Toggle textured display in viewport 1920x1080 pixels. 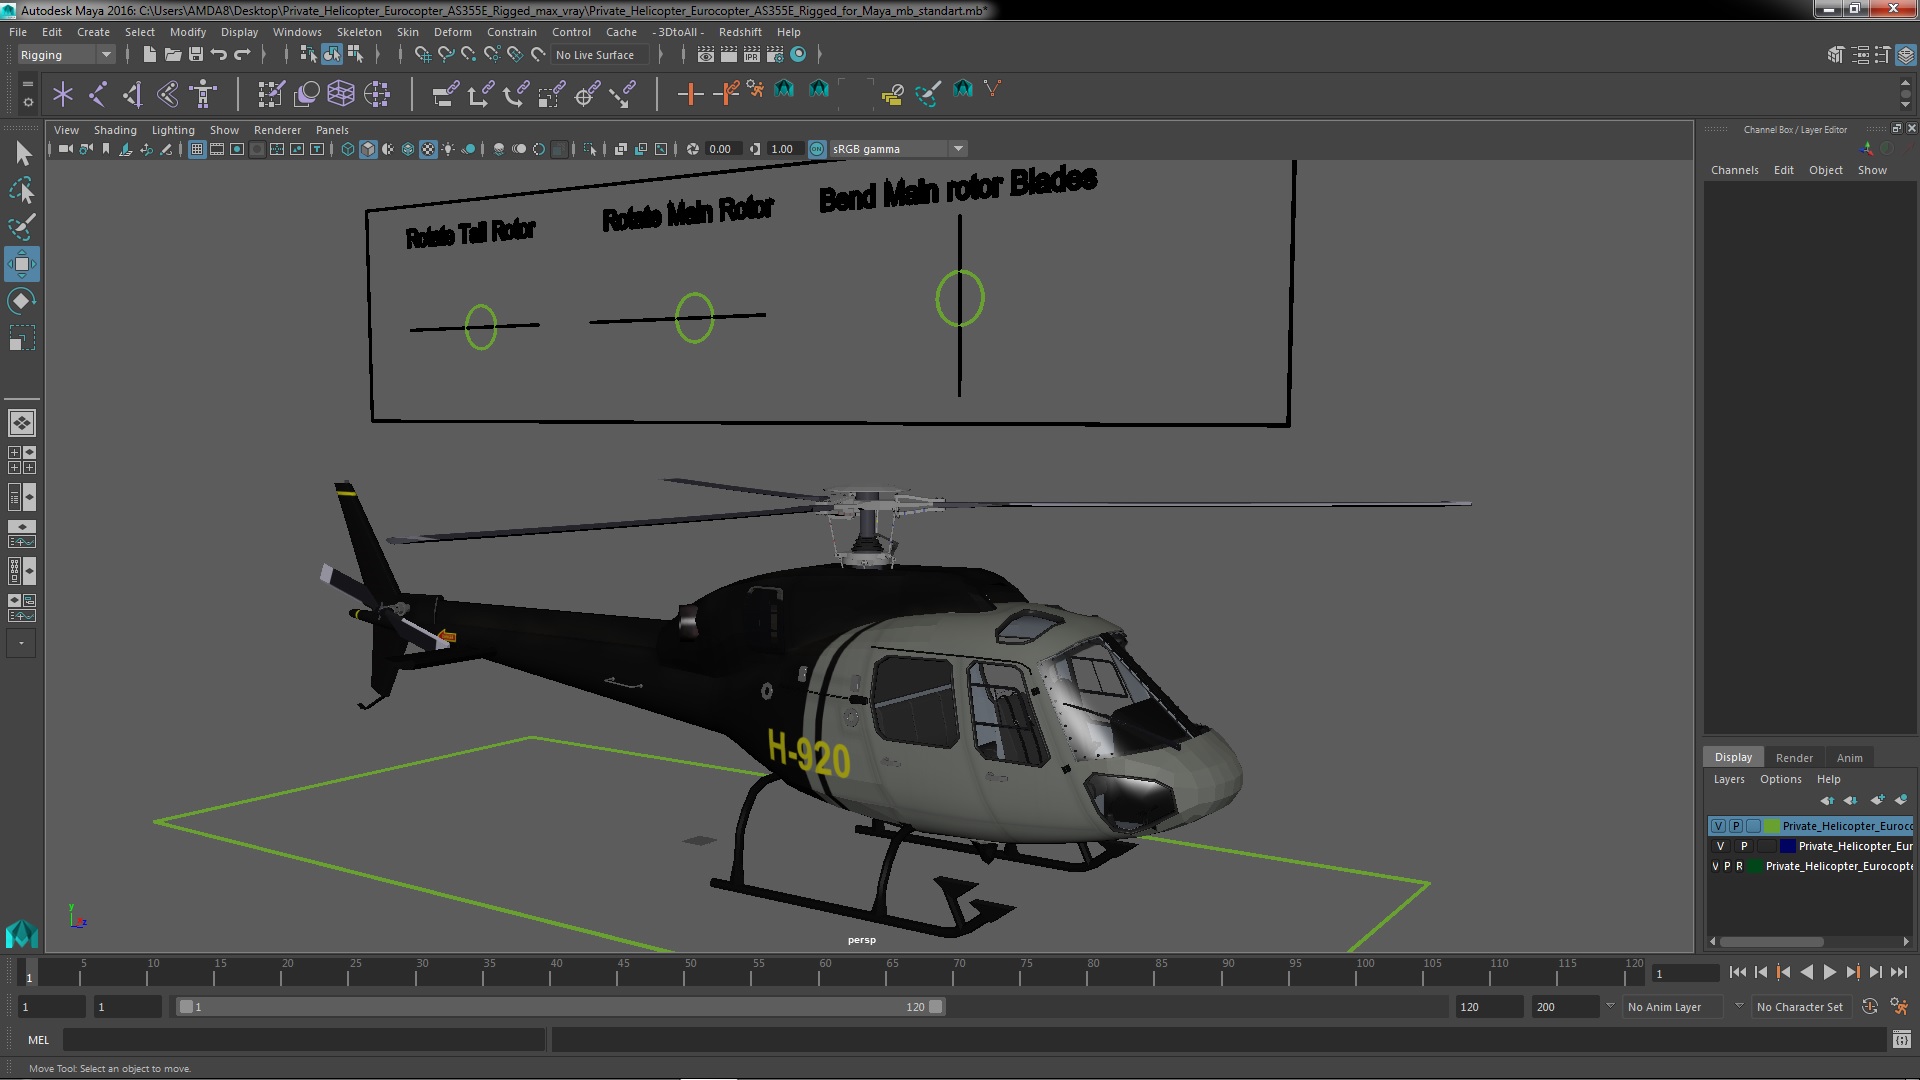tap(428, 149)
